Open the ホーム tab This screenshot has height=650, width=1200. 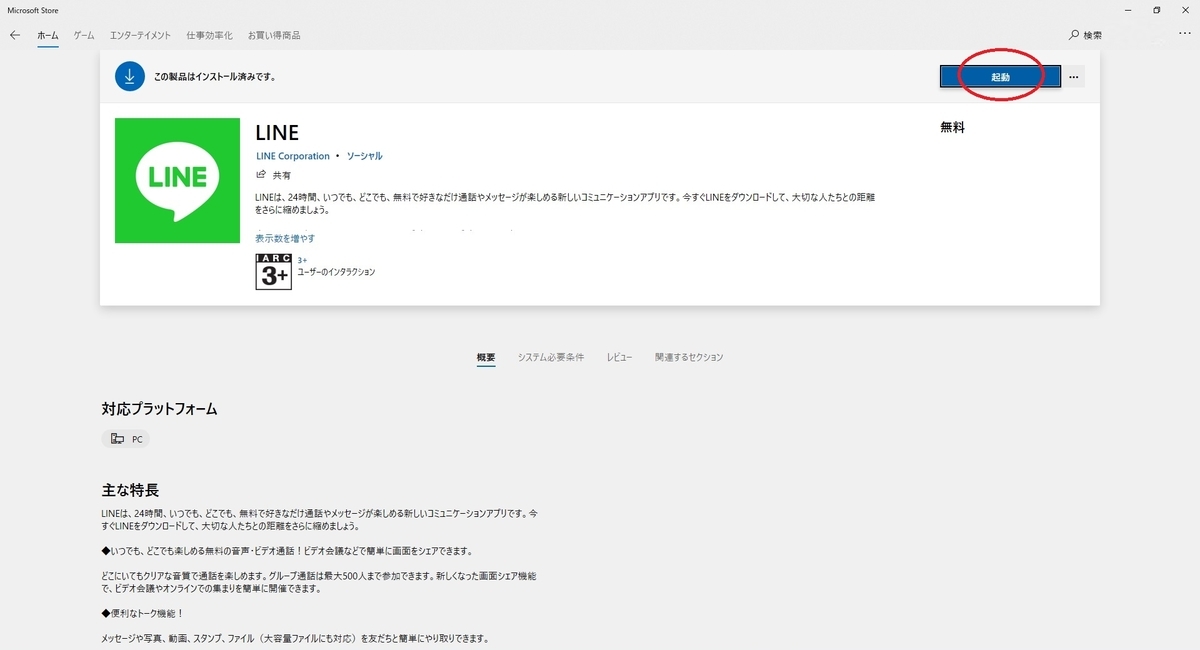pos(48,35)
